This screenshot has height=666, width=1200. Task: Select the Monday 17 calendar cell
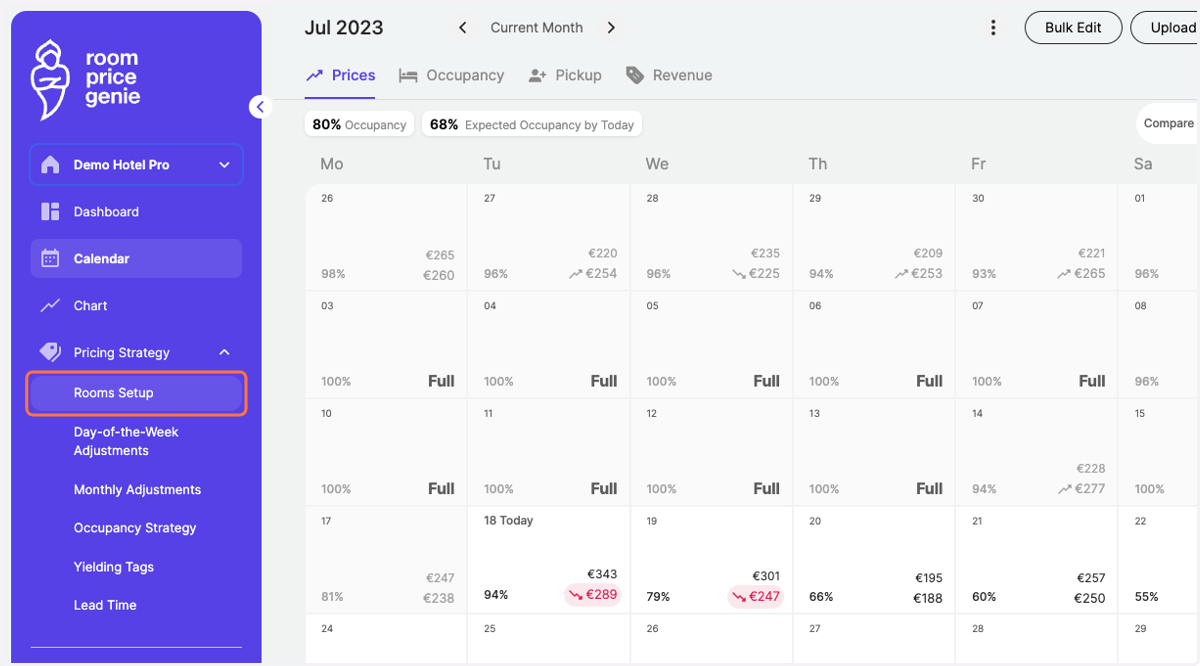[386, 560]
